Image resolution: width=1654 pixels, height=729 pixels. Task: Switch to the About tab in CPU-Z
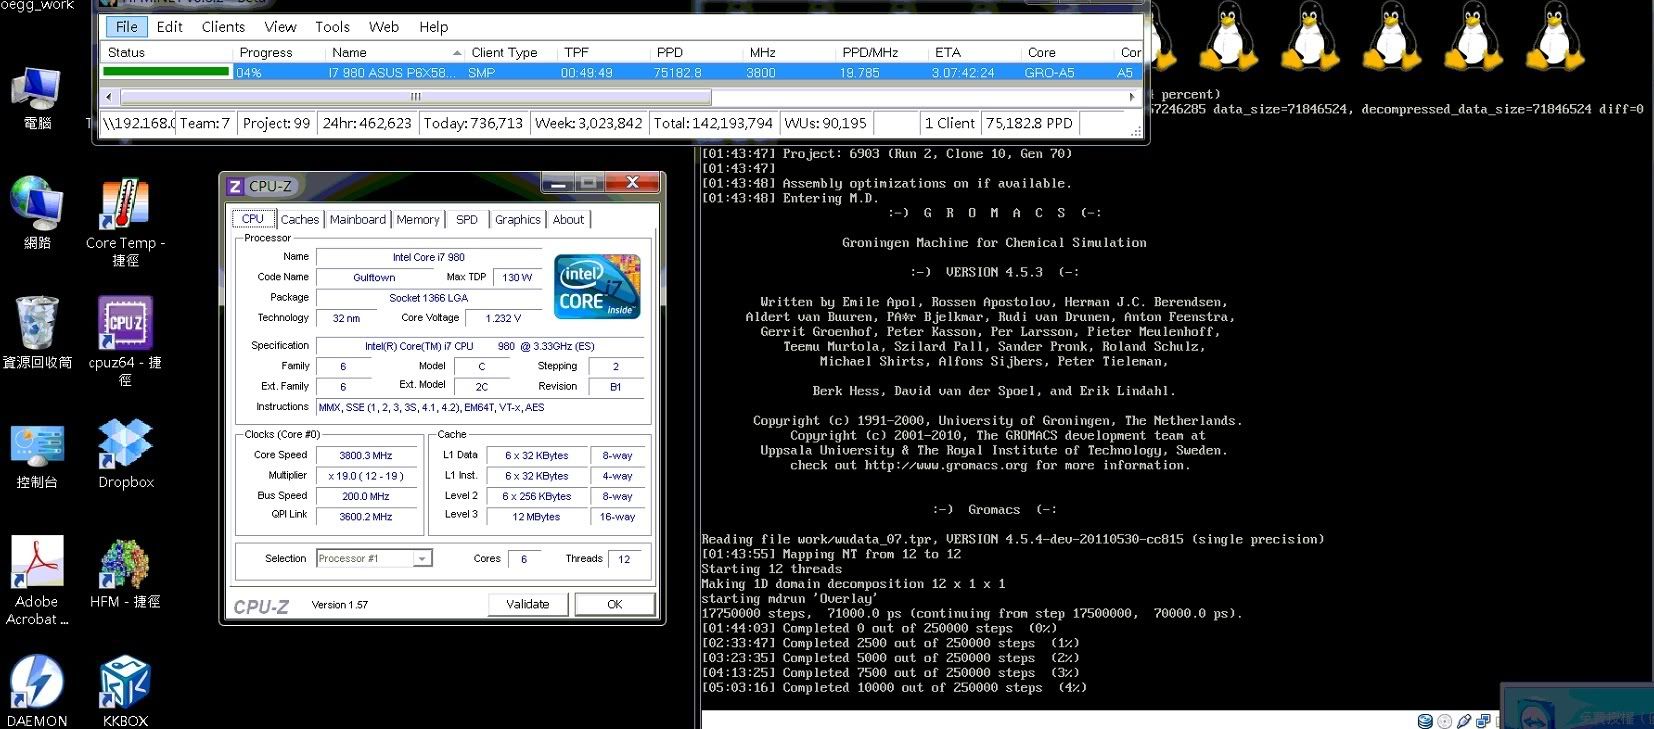coord(569,220)
